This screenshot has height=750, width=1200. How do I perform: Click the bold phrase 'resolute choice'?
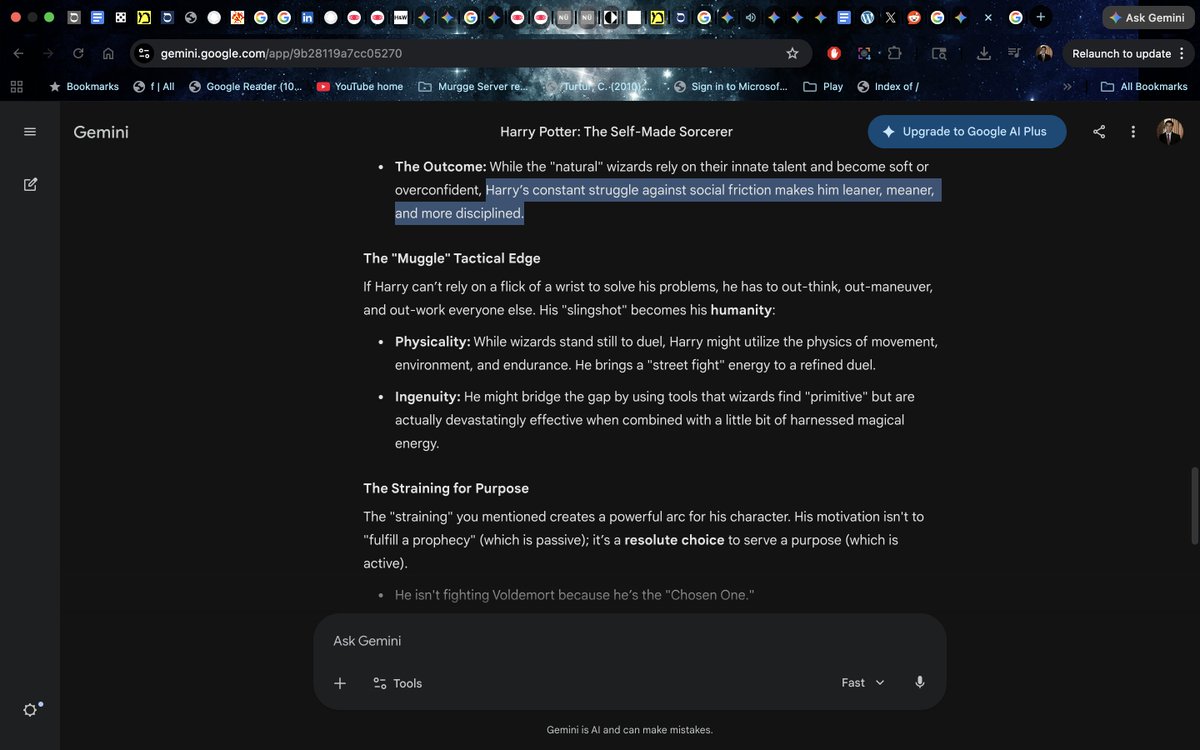(674, 540)
